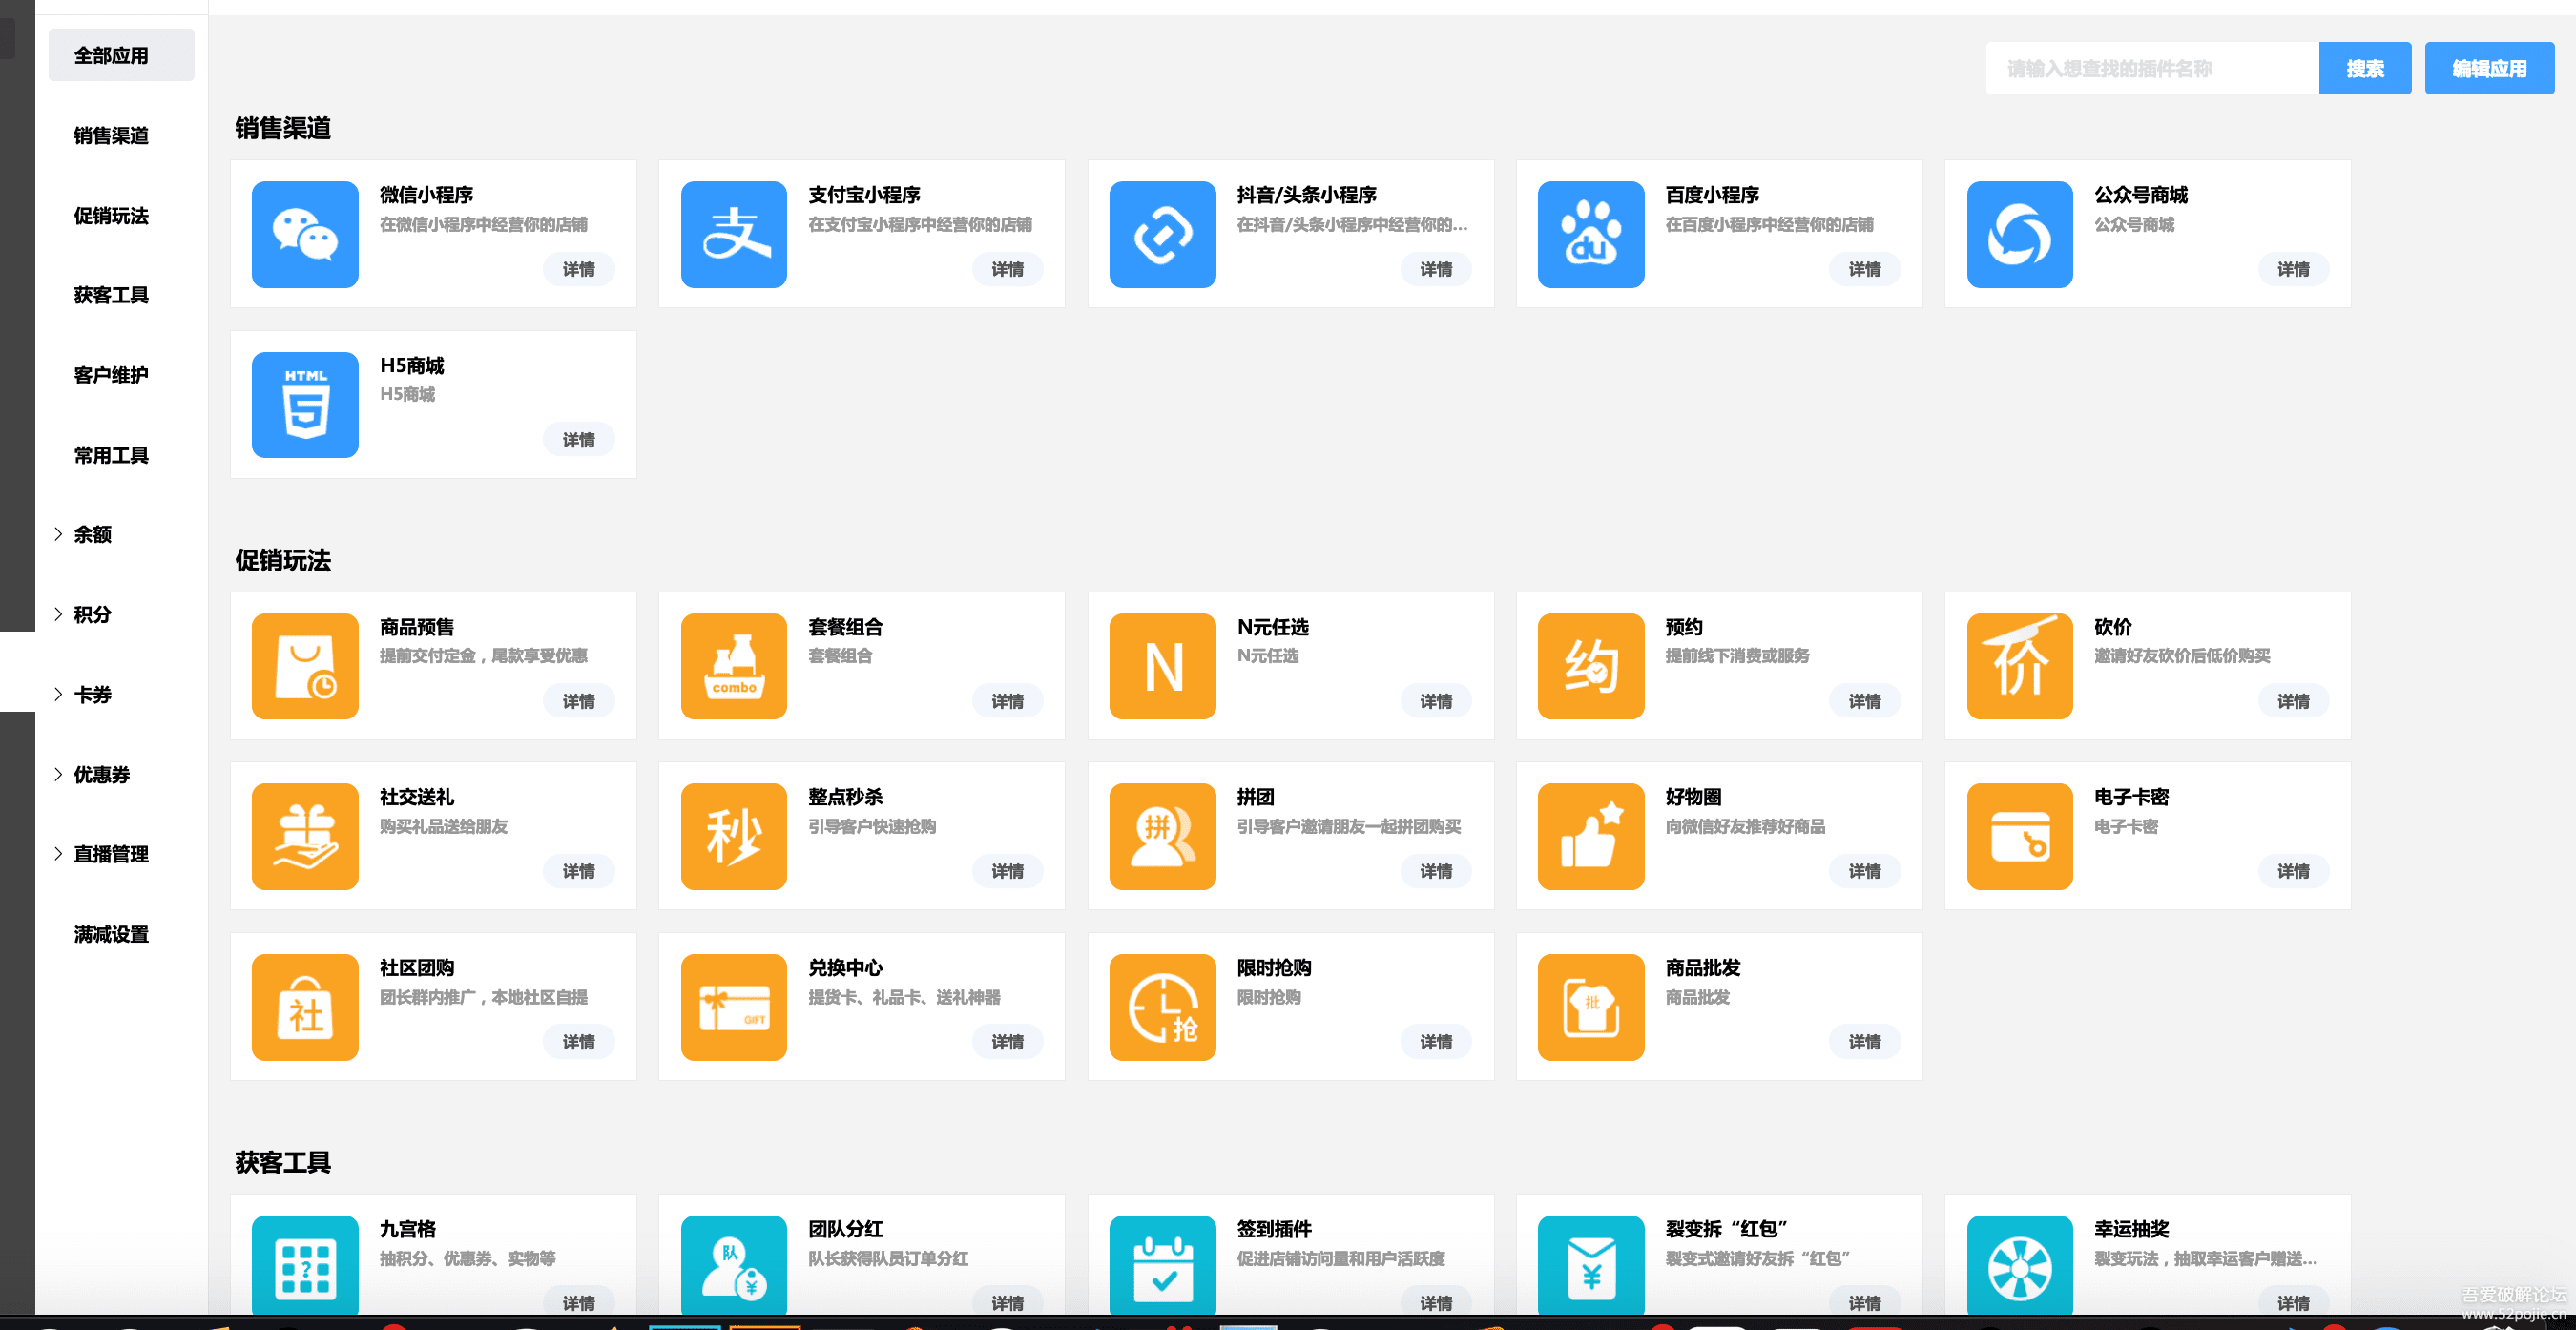The image size is (2576, 1330).
Task: Select 全部应用 in the sidebar
Action: coord(121,55)
